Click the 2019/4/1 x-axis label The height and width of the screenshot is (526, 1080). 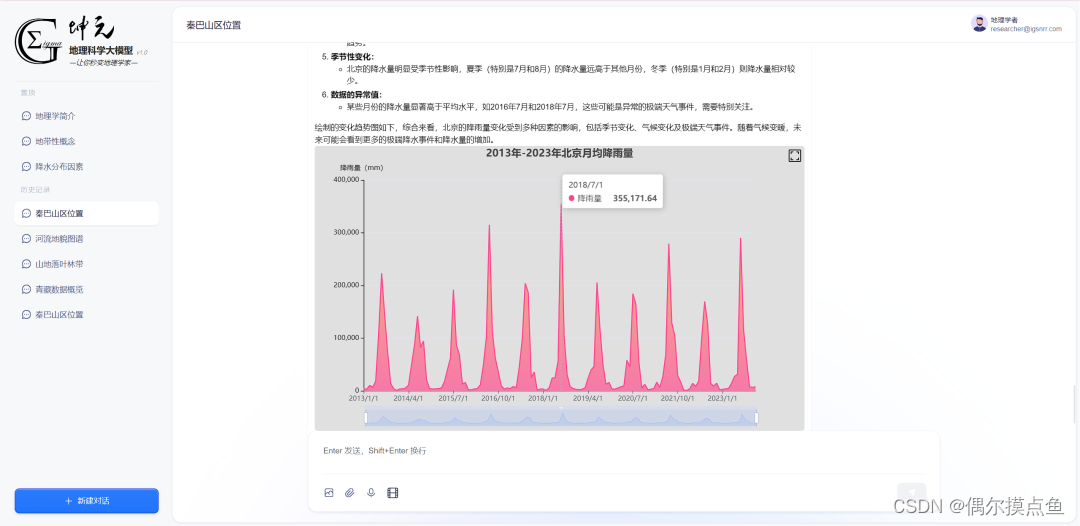[x=588, y=398]
